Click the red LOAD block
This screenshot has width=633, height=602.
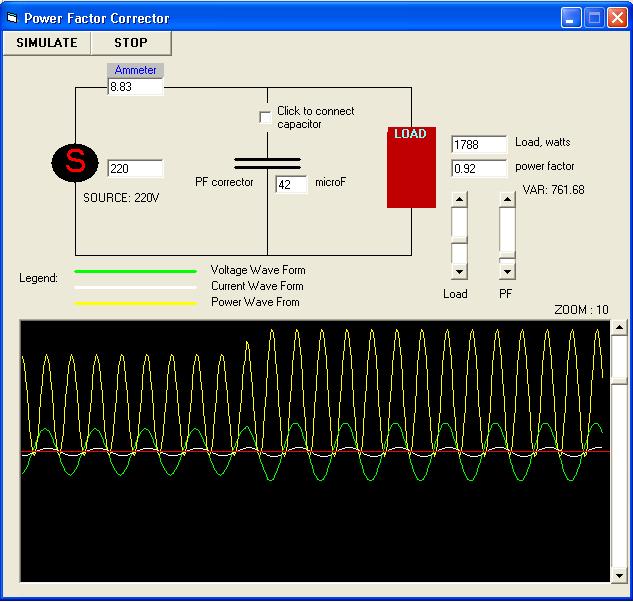click(411, 168)
